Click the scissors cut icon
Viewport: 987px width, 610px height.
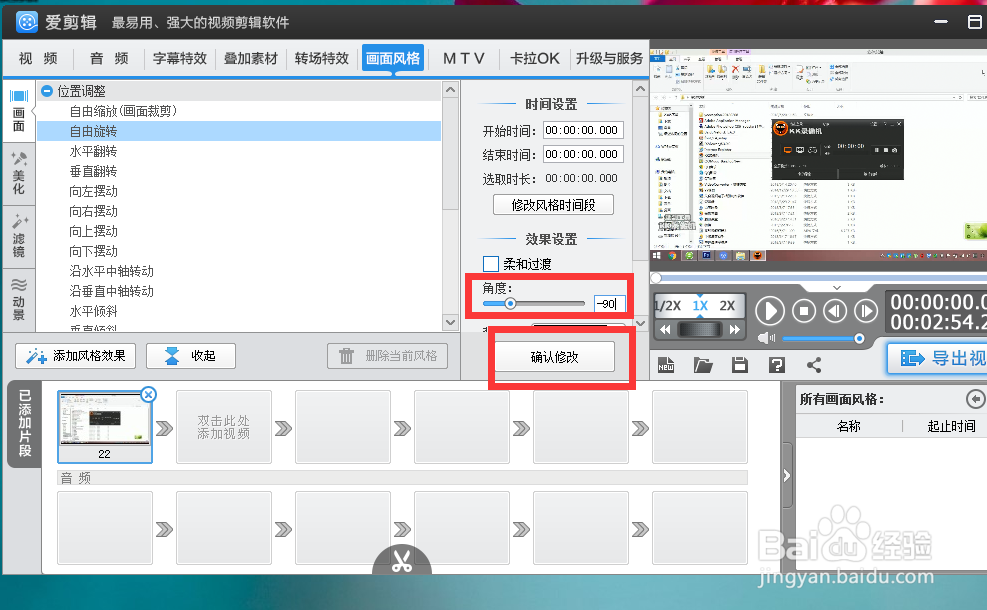click(x=402, y=560)
